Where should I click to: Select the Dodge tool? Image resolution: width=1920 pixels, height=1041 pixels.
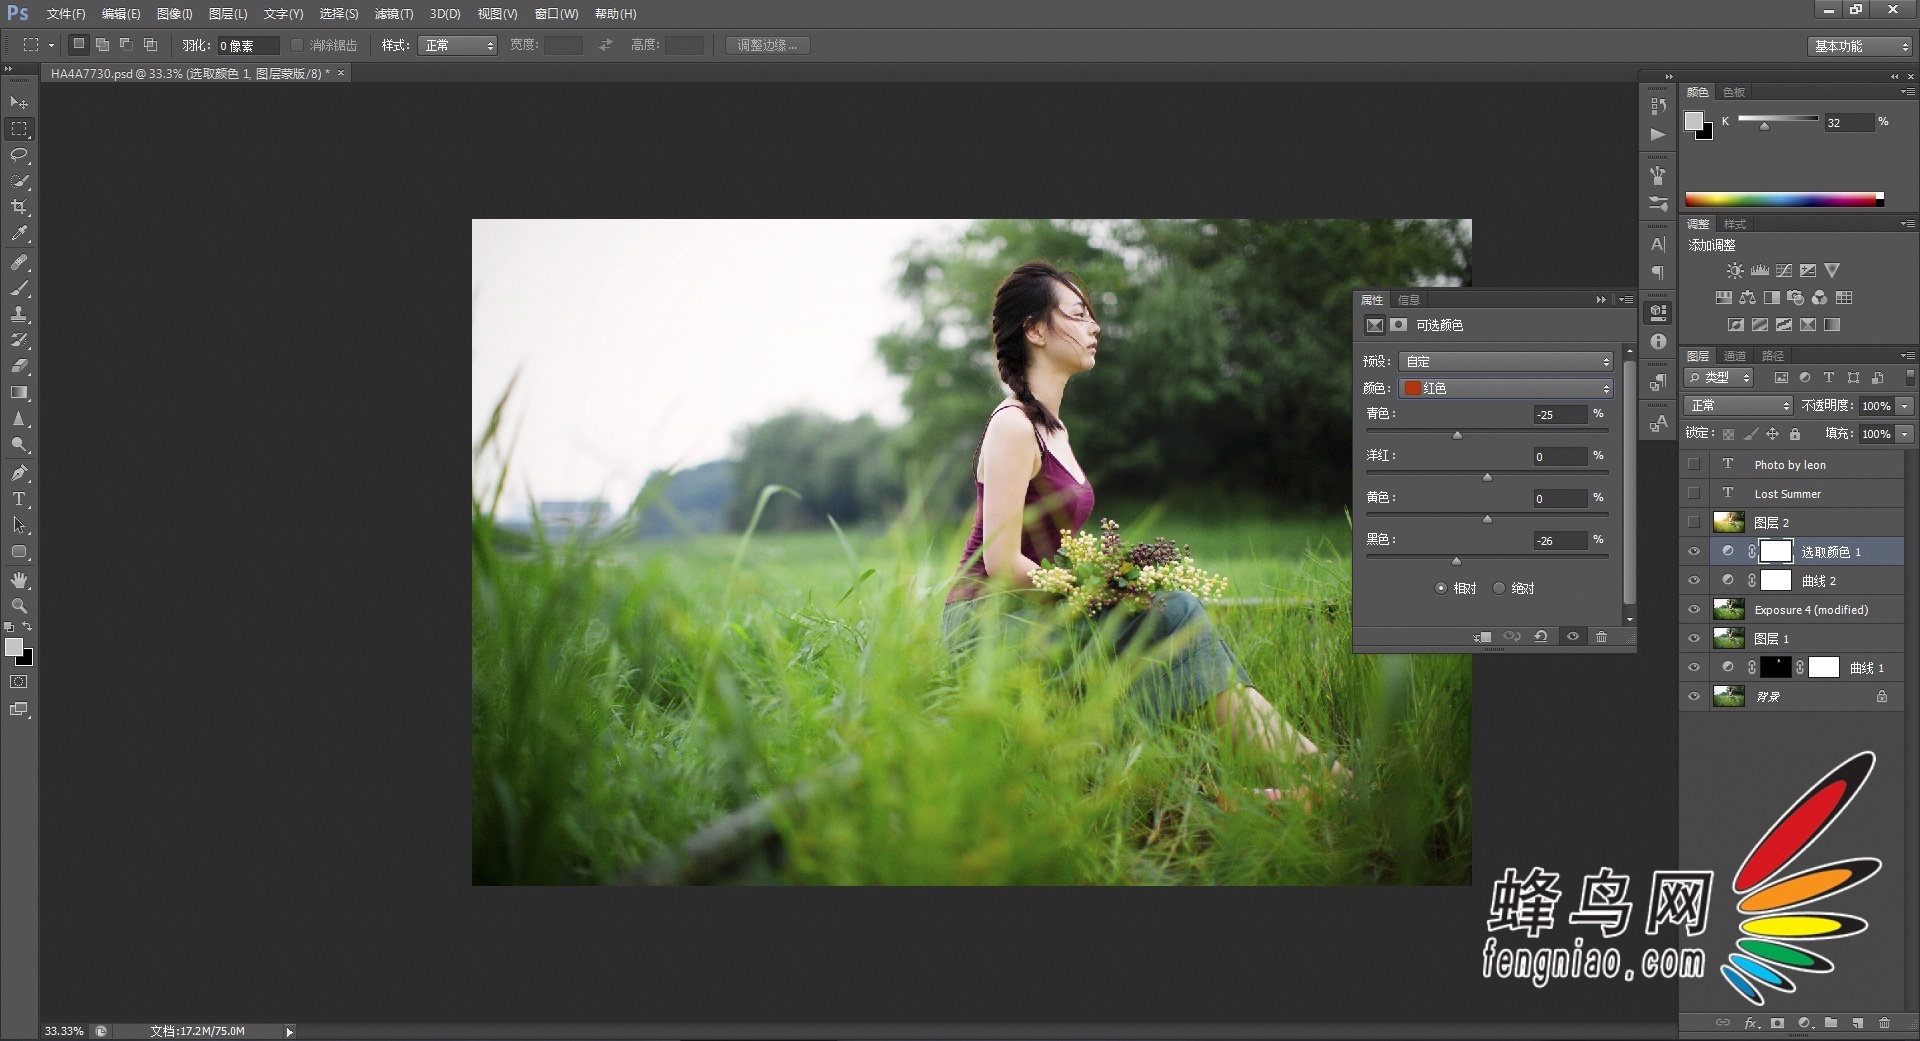tap(19, 445)
